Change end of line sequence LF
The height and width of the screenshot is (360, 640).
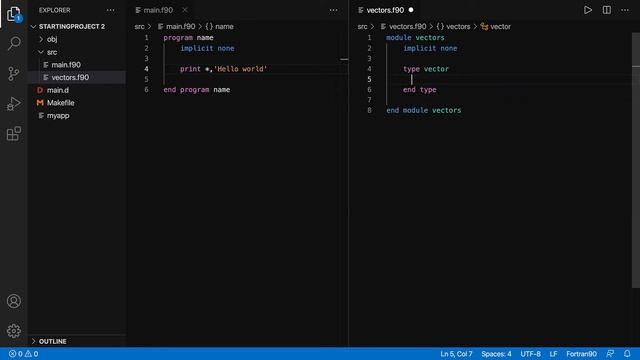(x=553, y=353)
